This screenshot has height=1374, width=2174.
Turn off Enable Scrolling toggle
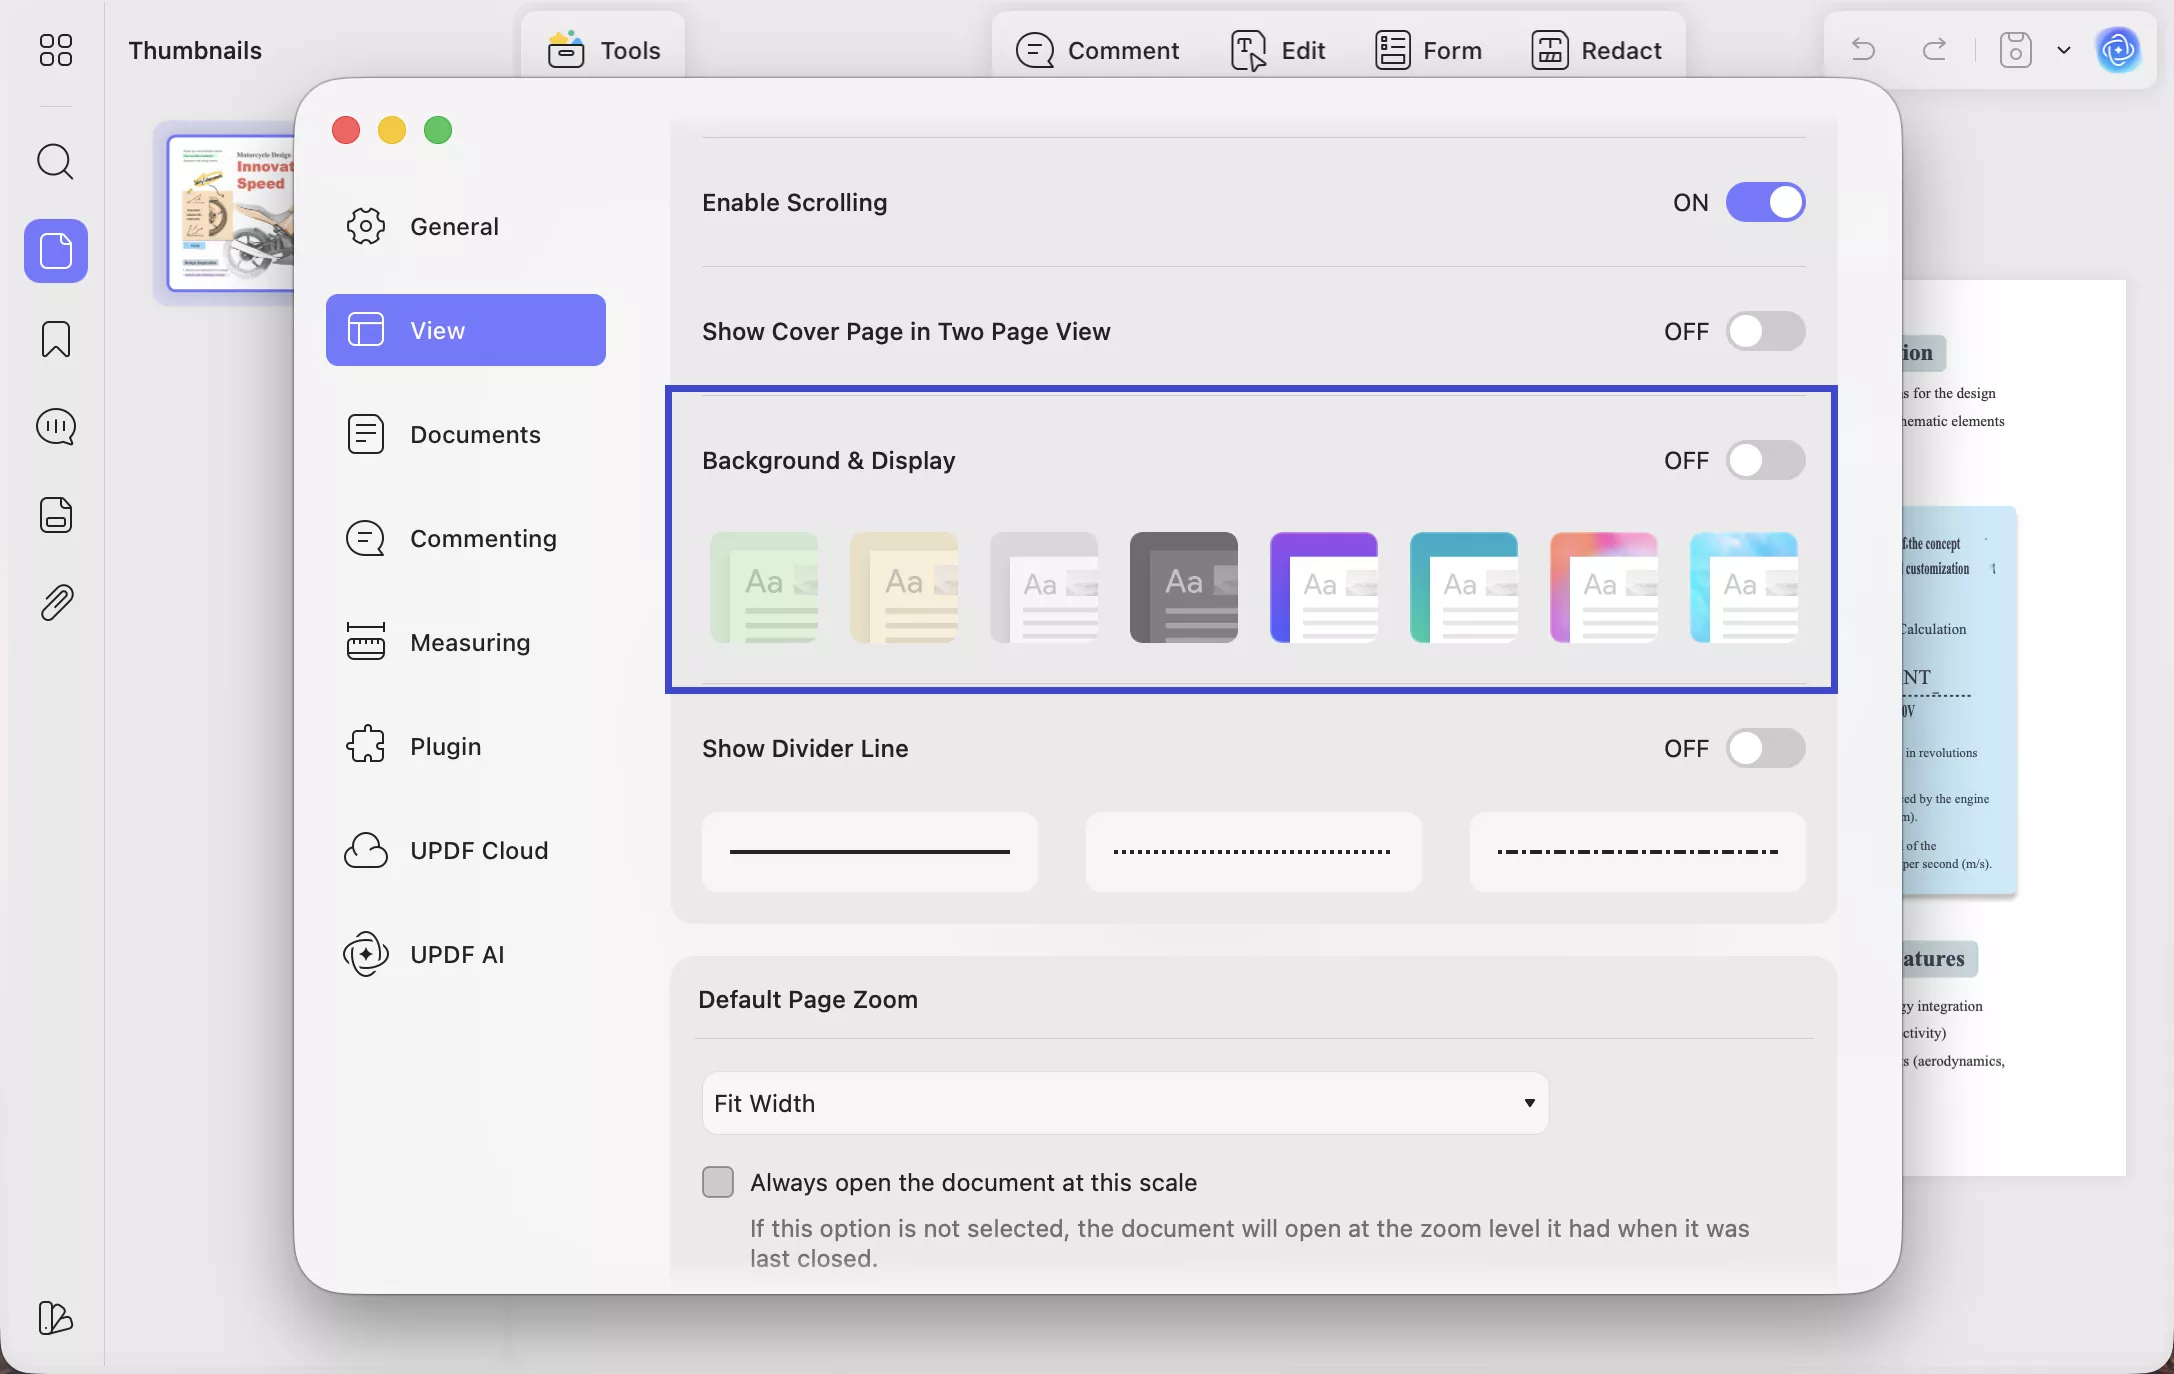pos(1765,202)
